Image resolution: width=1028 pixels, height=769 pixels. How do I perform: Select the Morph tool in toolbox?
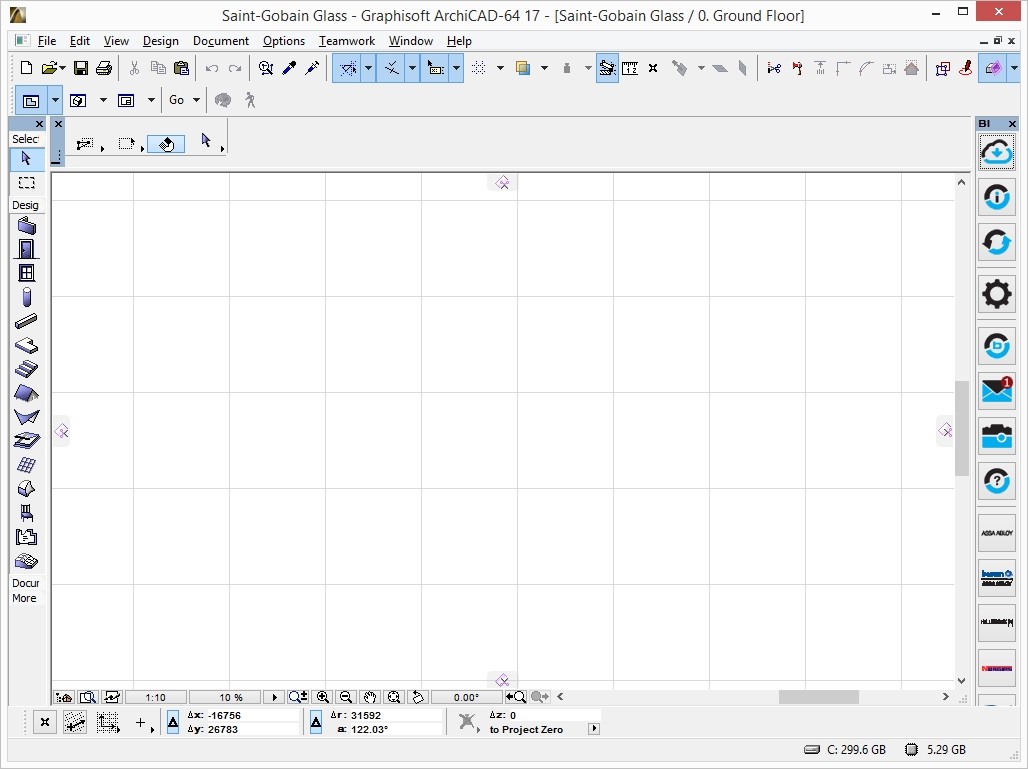pos(26,489)
